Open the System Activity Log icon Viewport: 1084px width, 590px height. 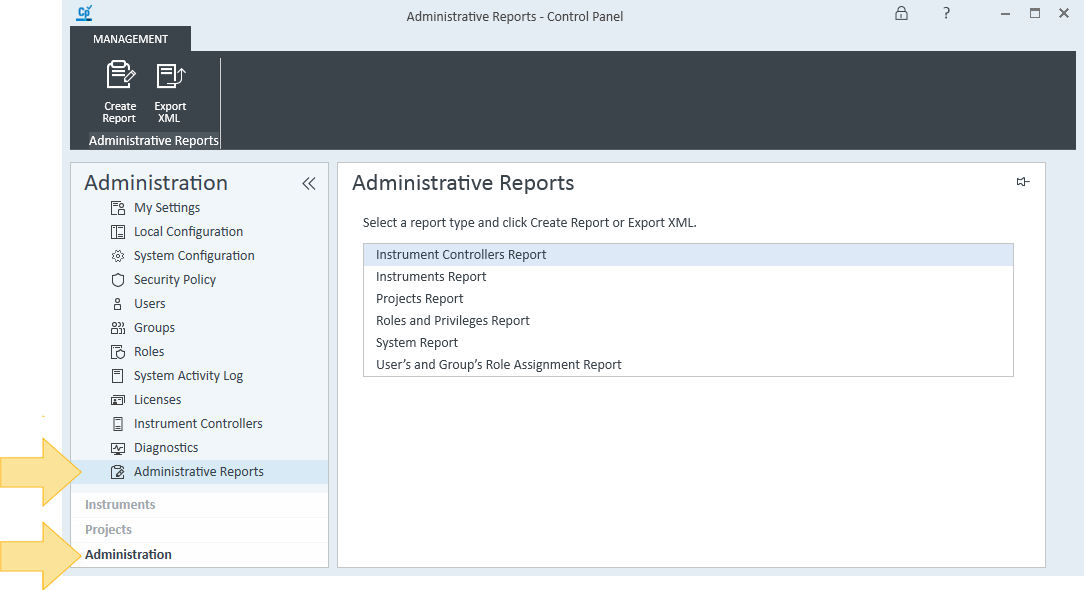118,375
